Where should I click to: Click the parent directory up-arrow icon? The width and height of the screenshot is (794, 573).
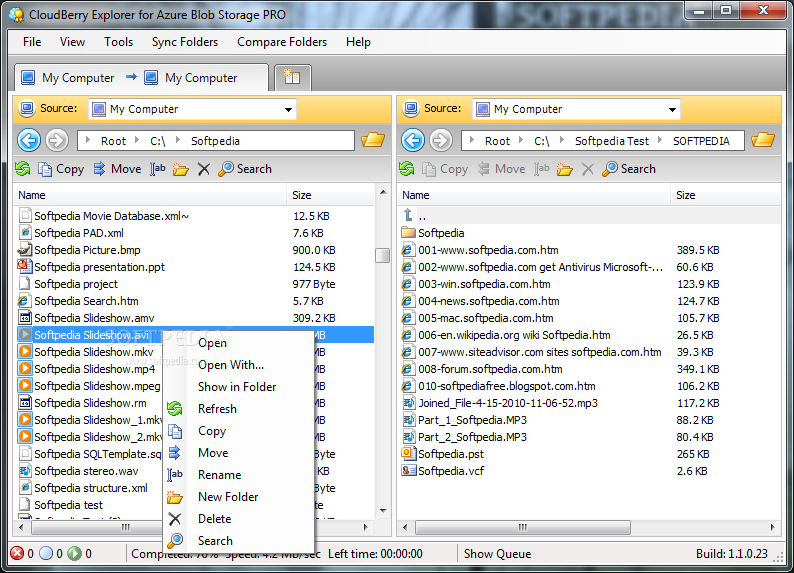tap(408, 215)
